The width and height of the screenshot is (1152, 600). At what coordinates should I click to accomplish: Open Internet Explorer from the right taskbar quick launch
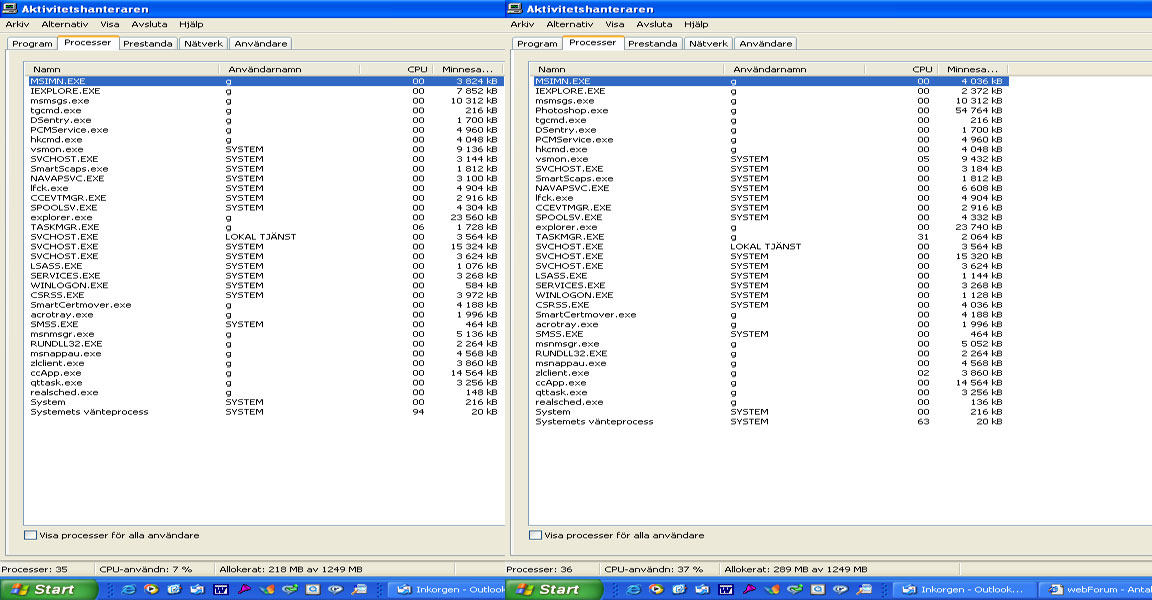point(633,589)
